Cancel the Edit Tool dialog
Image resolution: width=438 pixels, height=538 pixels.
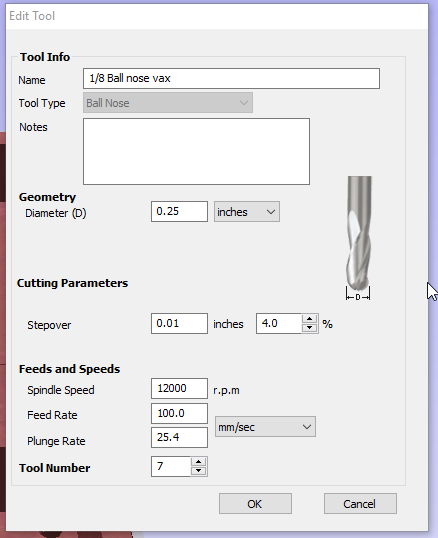coord(360,504)
